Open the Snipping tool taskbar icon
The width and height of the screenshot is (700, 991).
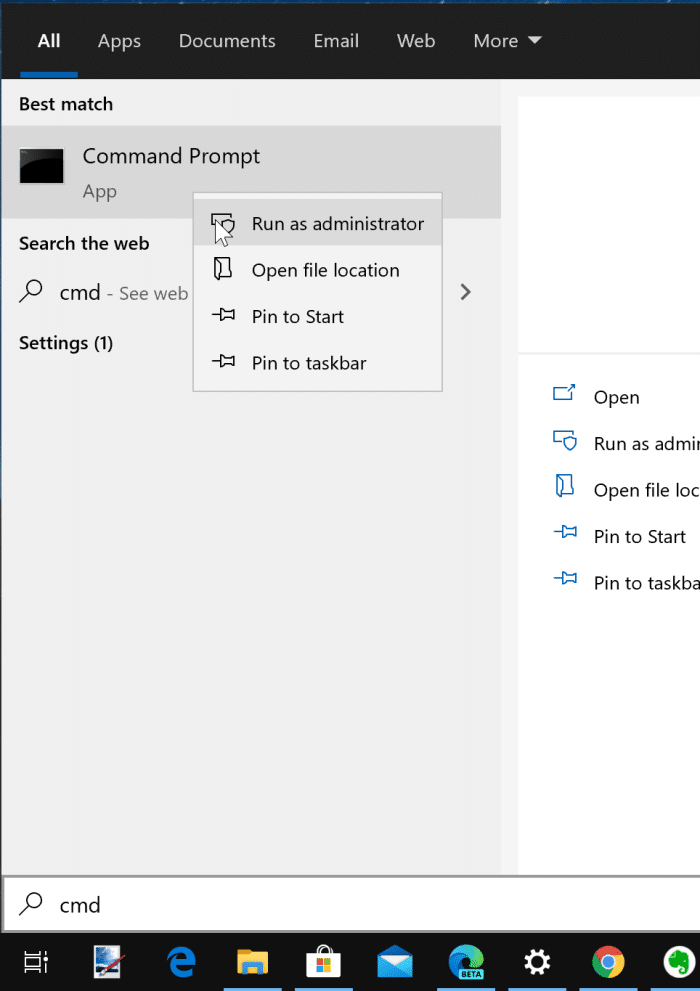(x=108, y=962)
